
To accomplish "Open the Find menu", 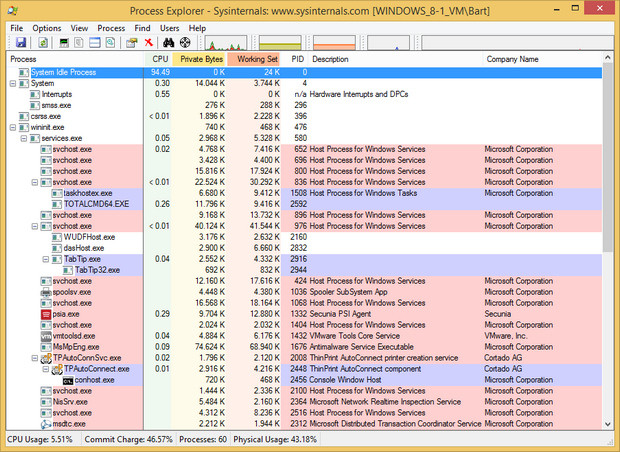I will point(142,28).
